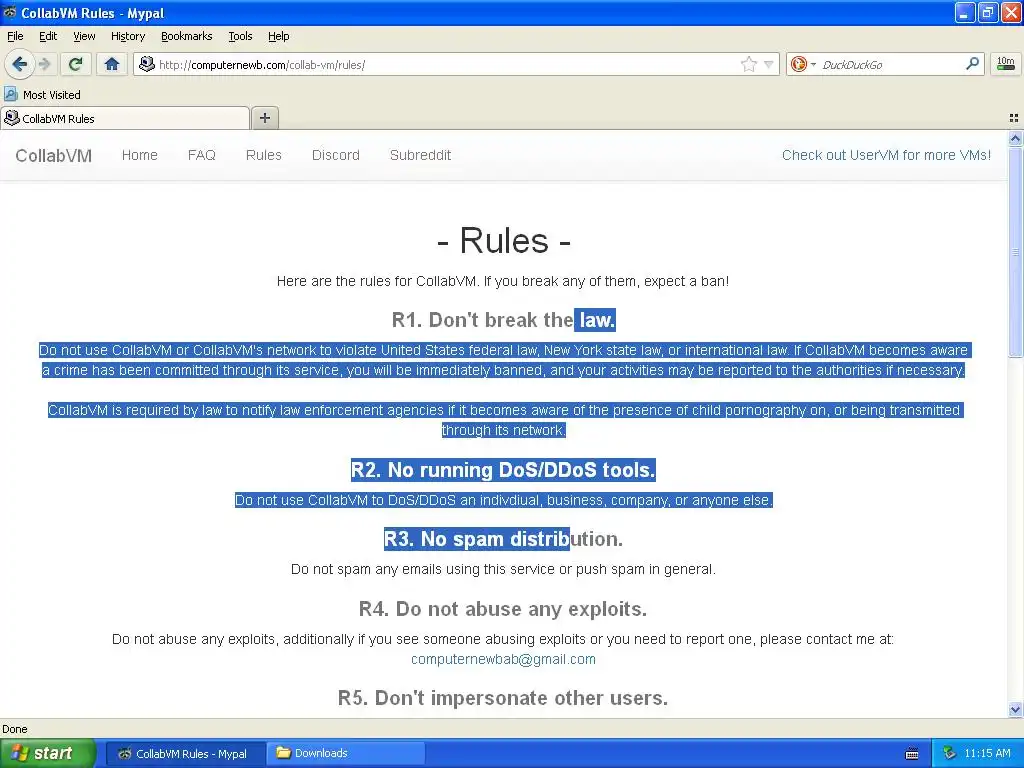
Task: Visit the Discord nav link
Action: tap(336, 155)
